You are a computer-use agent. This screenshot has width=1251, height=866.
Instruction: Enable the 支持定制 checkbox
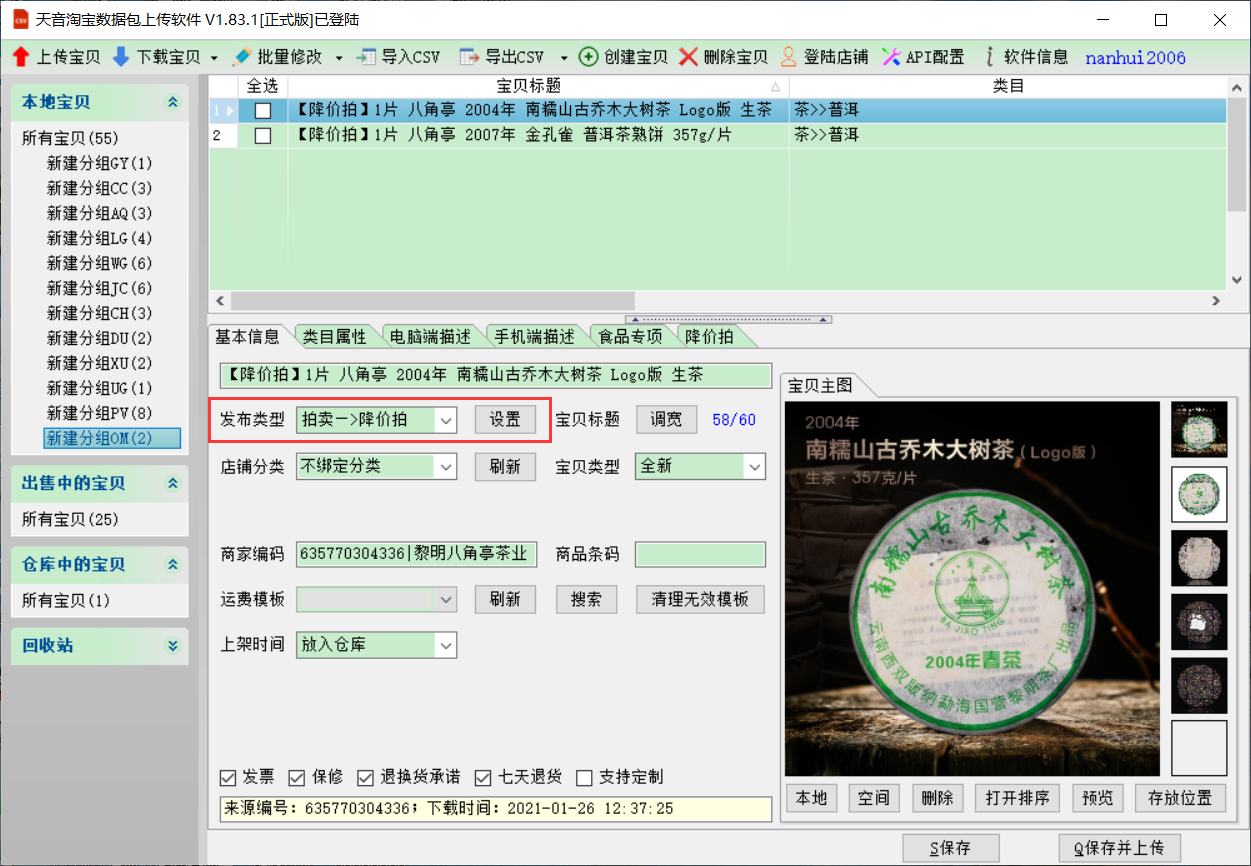tap(585, 778)
